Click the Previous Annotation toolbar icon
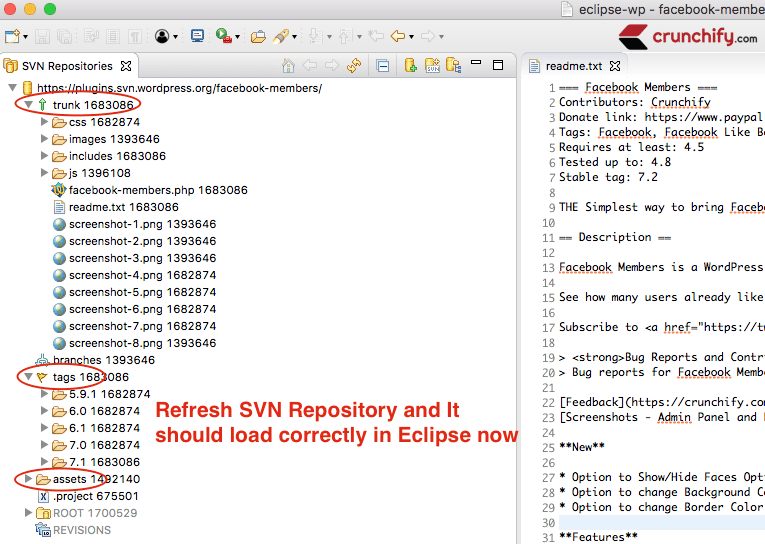The width and height of the screenshot is (765, 544). [345, 36]
